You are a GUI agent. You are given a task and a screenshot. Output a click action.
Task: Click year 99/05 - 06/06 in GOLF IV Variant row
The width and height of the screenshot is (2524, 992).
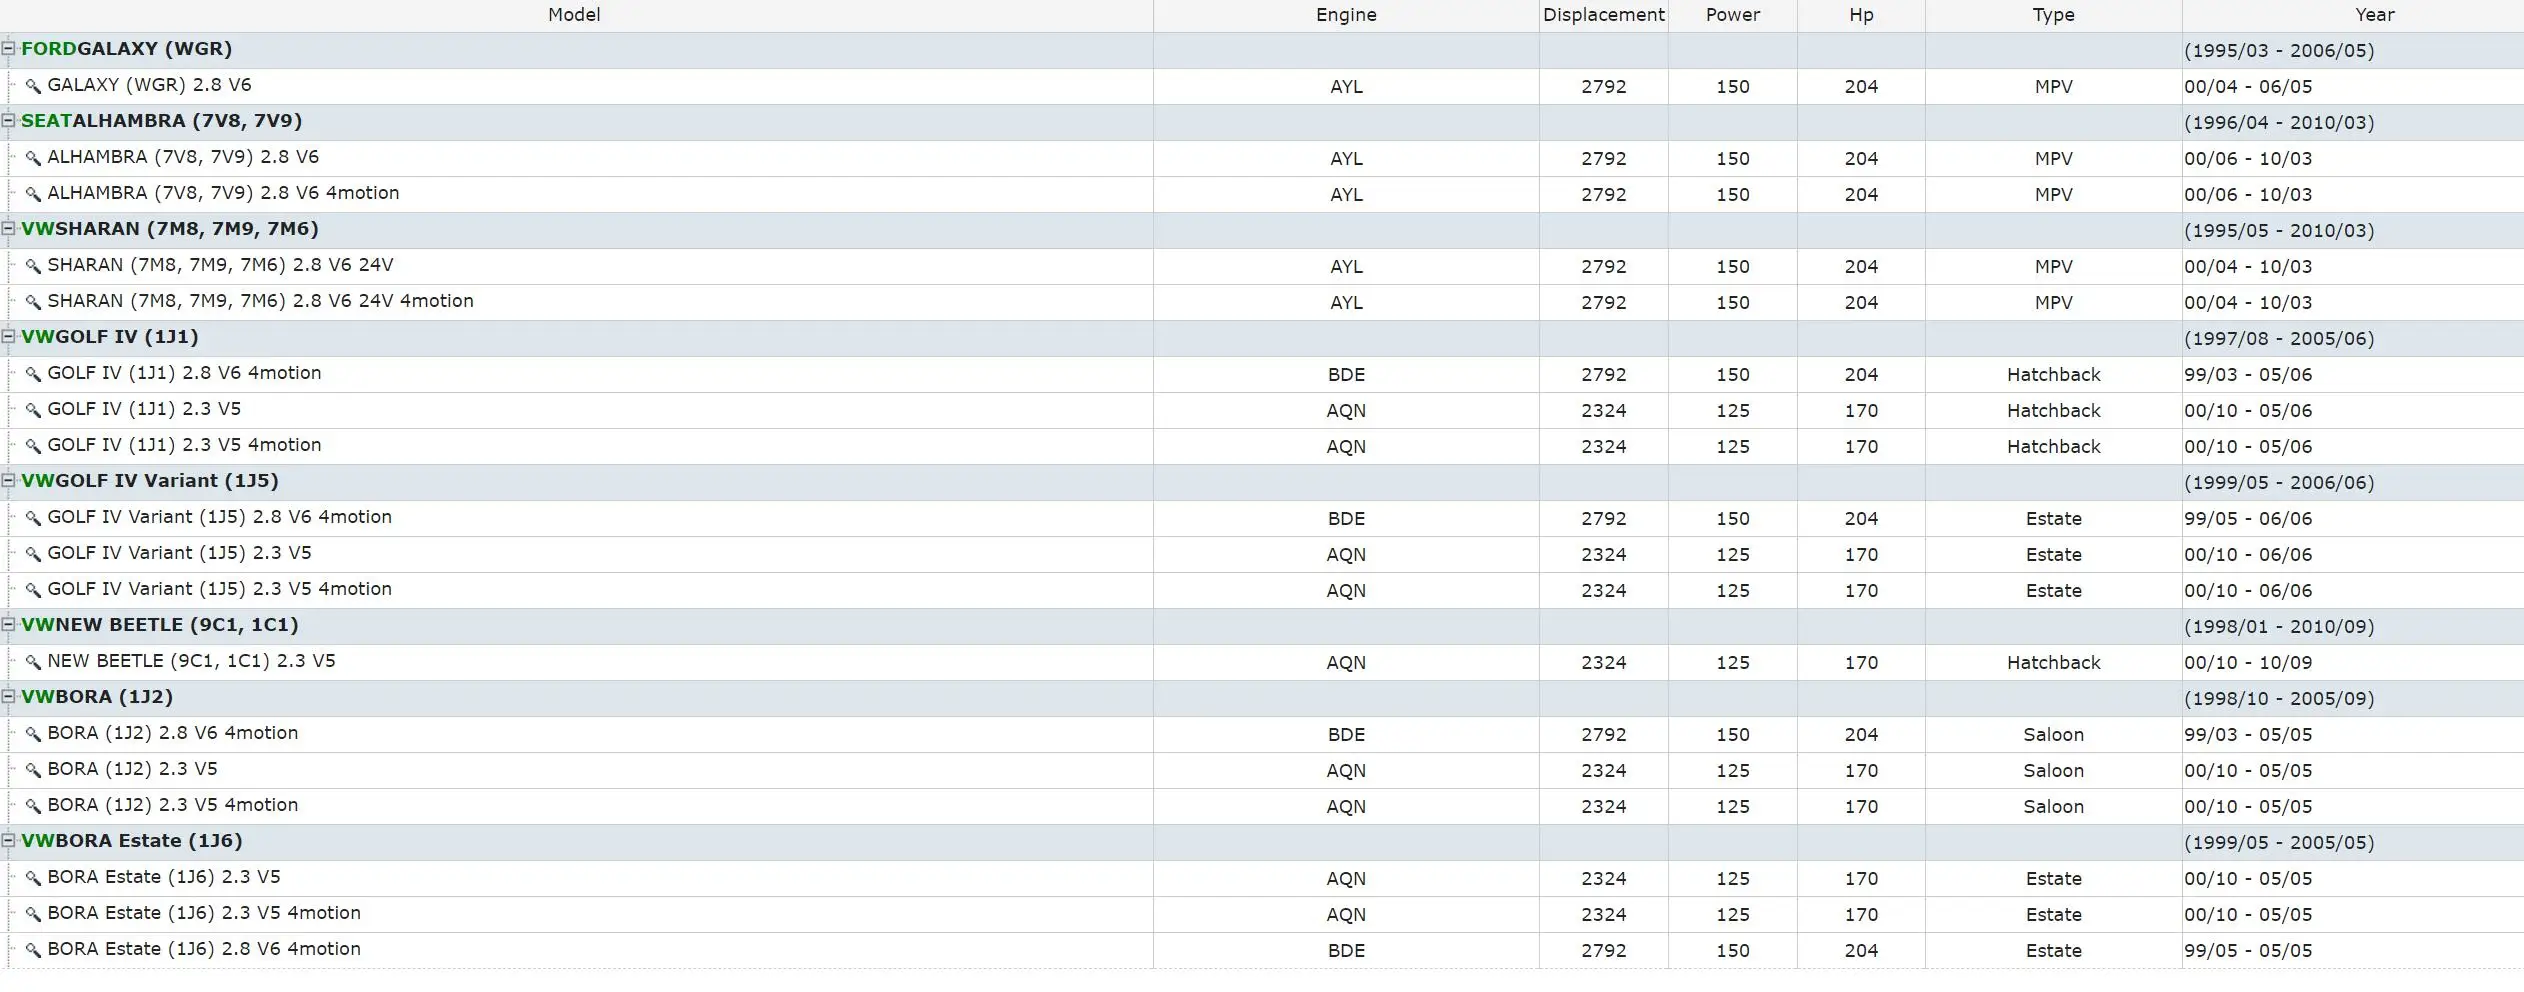[x=2248, y=519]
